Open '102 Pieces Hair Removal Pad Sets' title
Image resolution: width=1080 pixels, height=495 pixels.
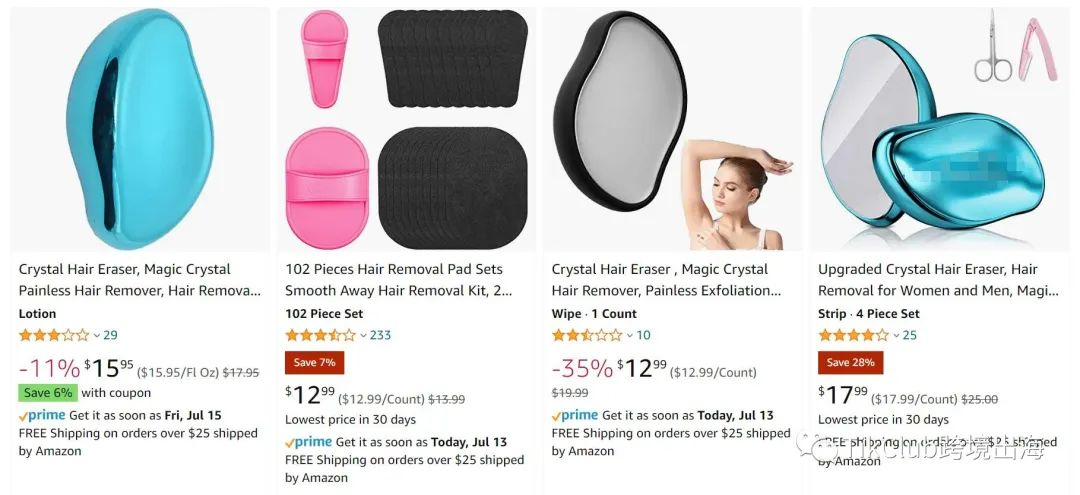[399, 280]
